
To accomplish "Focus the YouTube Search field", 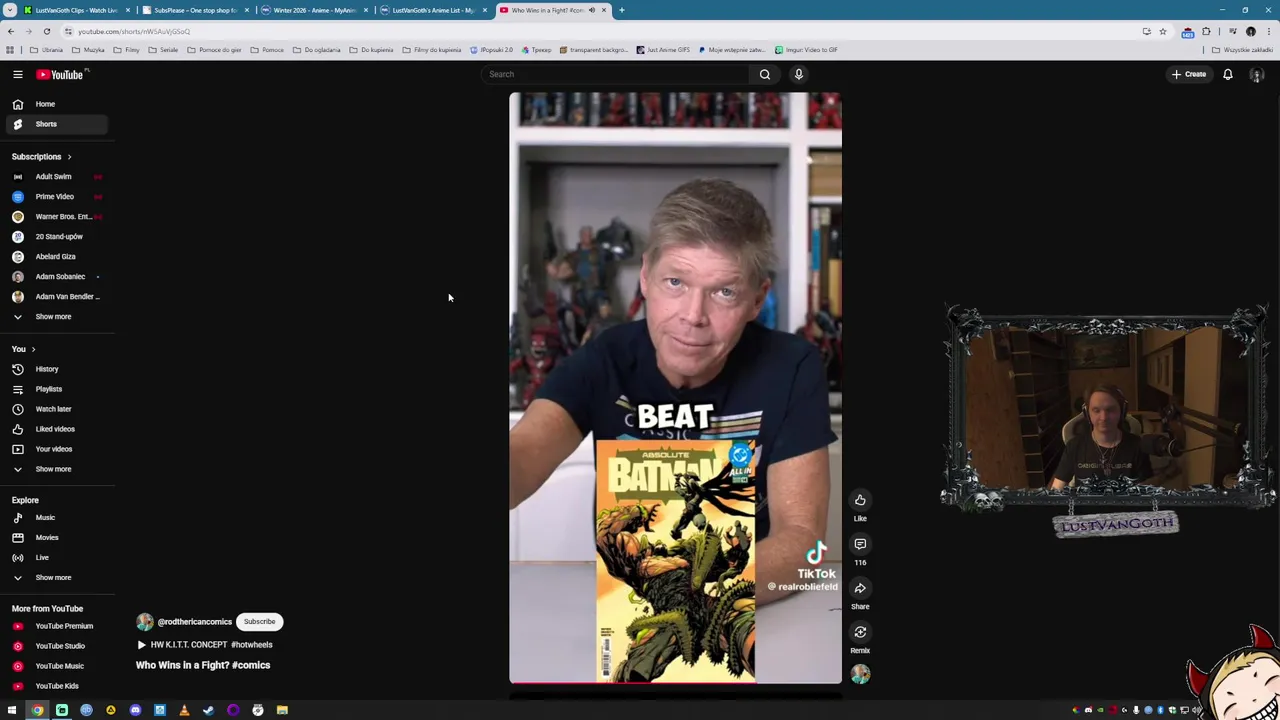I will [615, 74].
